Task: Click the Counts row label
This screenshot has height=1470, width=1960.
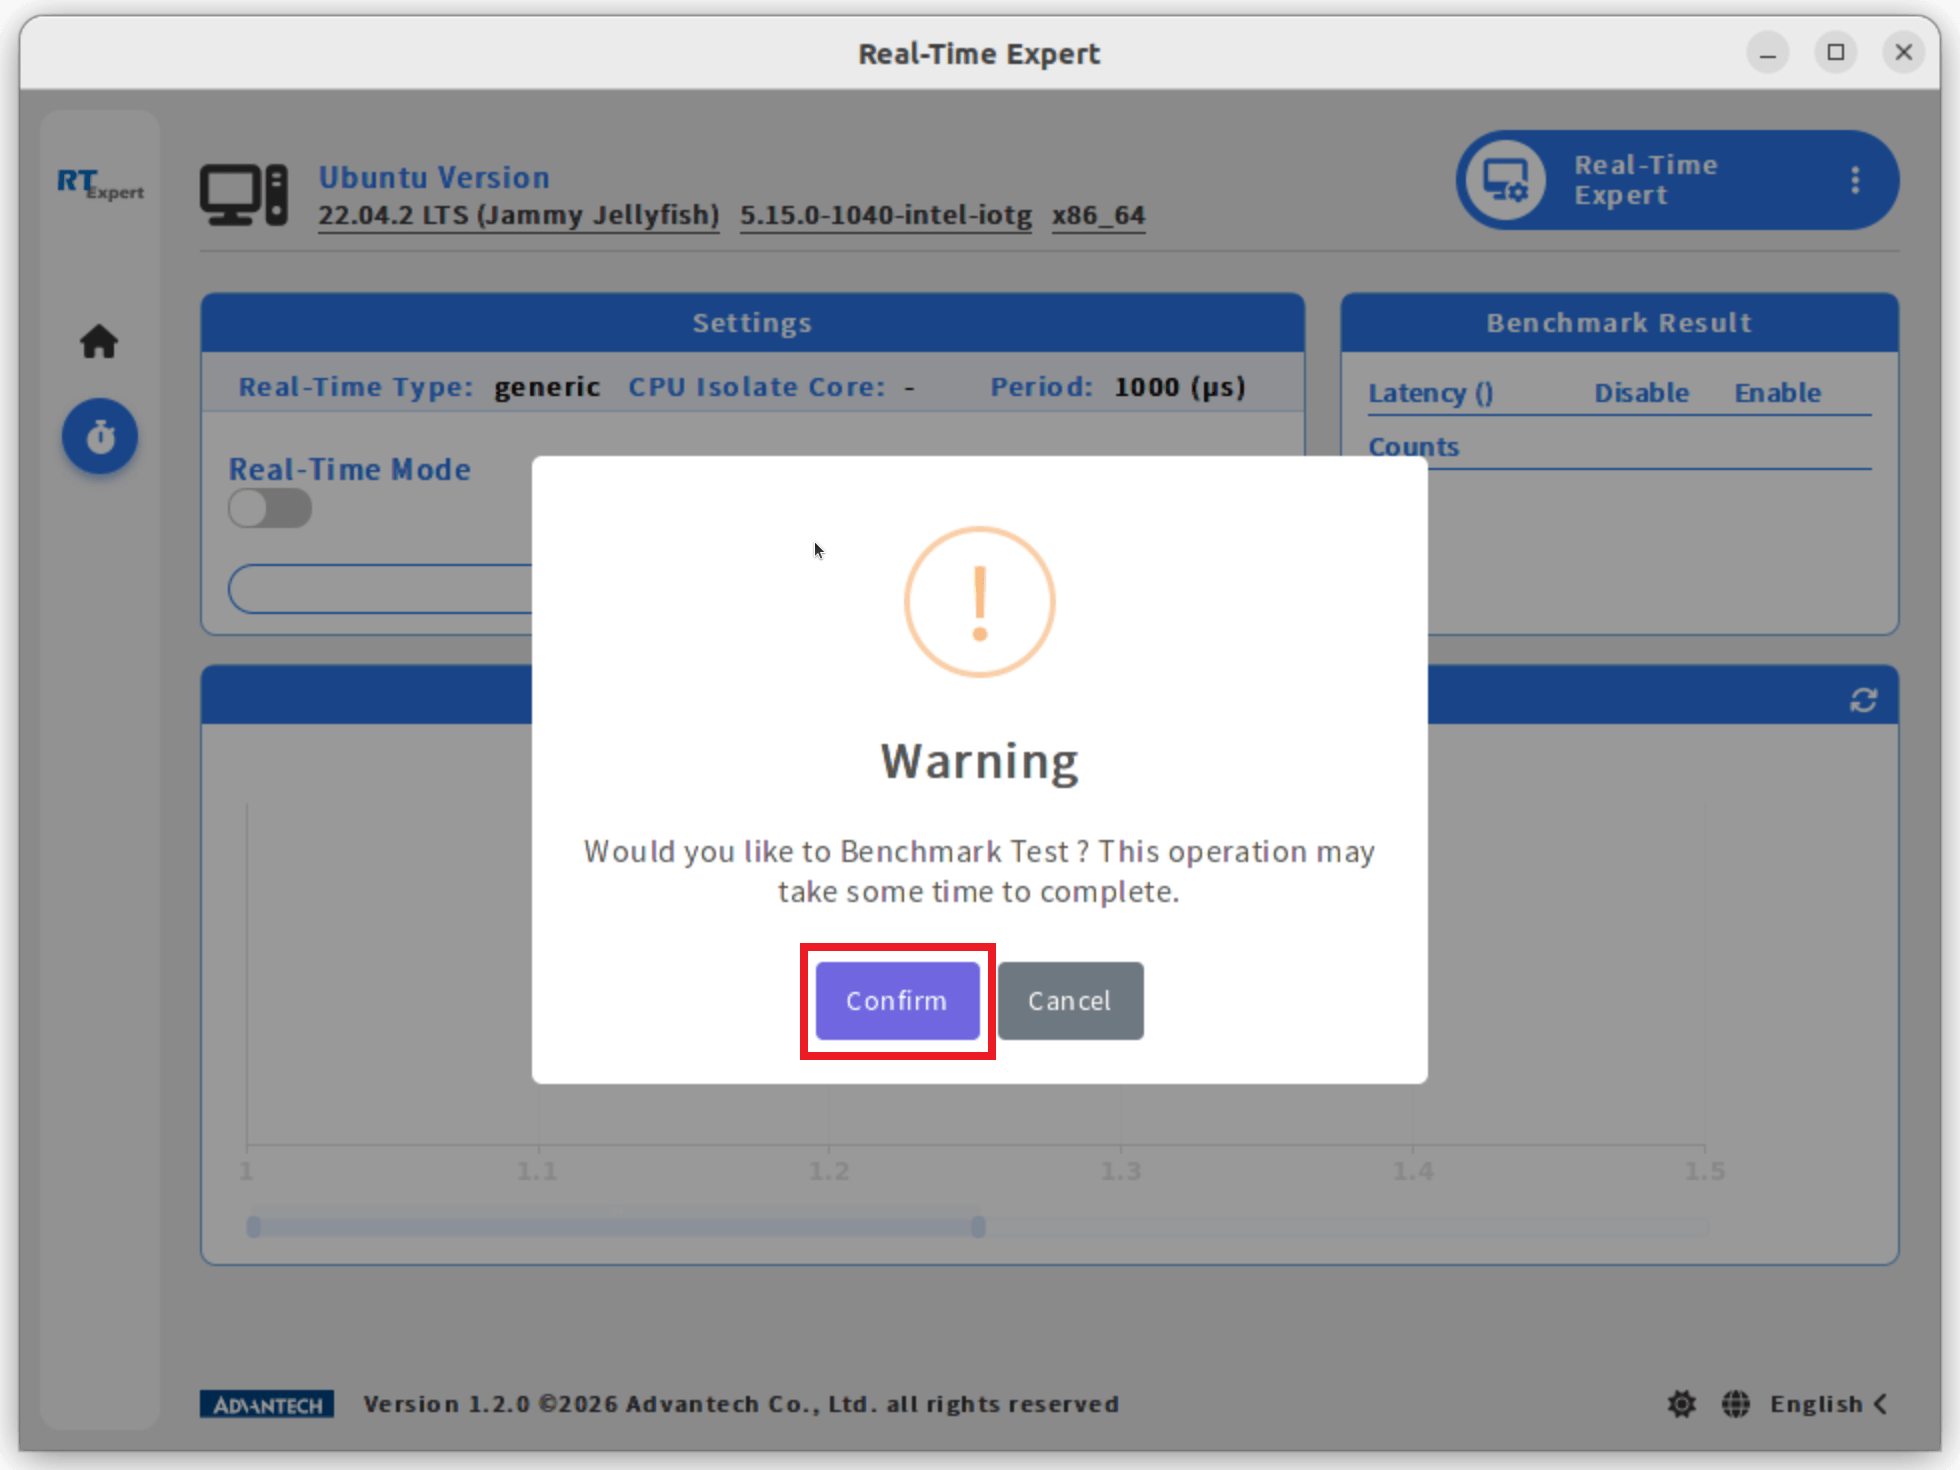Action: pos(1413,447)
